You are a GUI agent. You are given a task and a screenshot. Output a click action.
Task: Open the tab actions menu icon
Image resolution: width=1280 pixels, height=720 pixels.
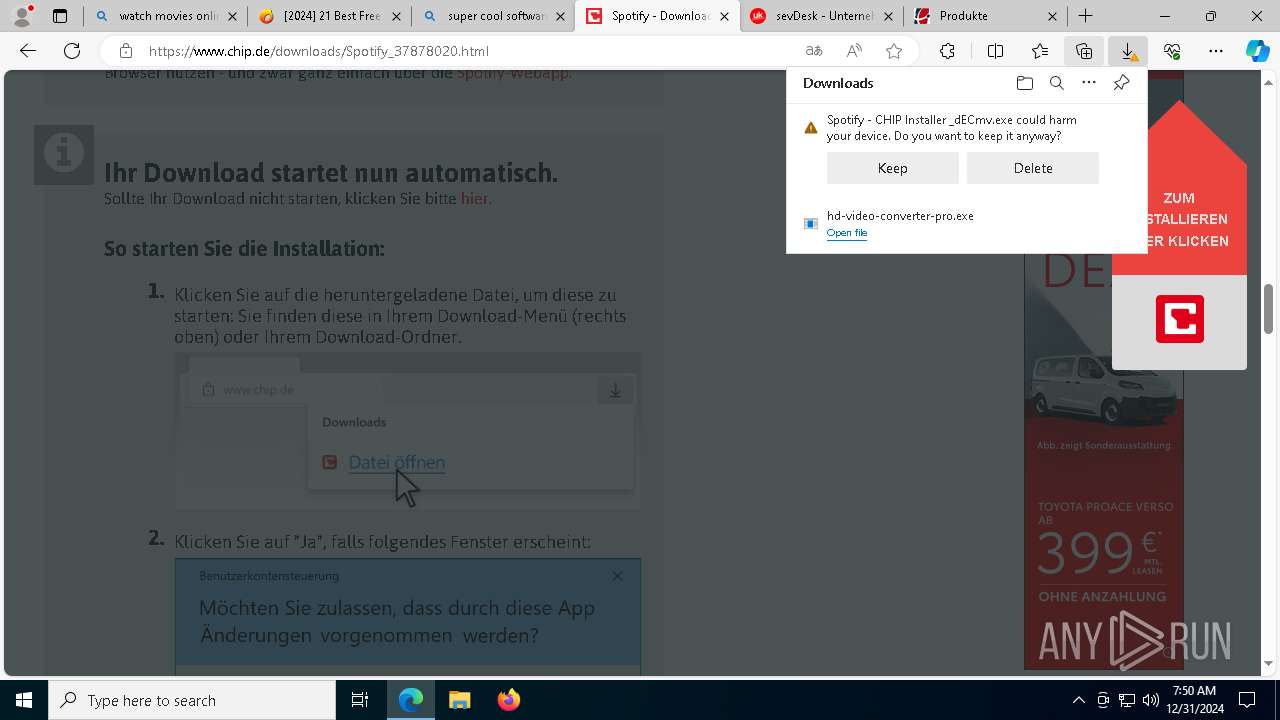60,16
